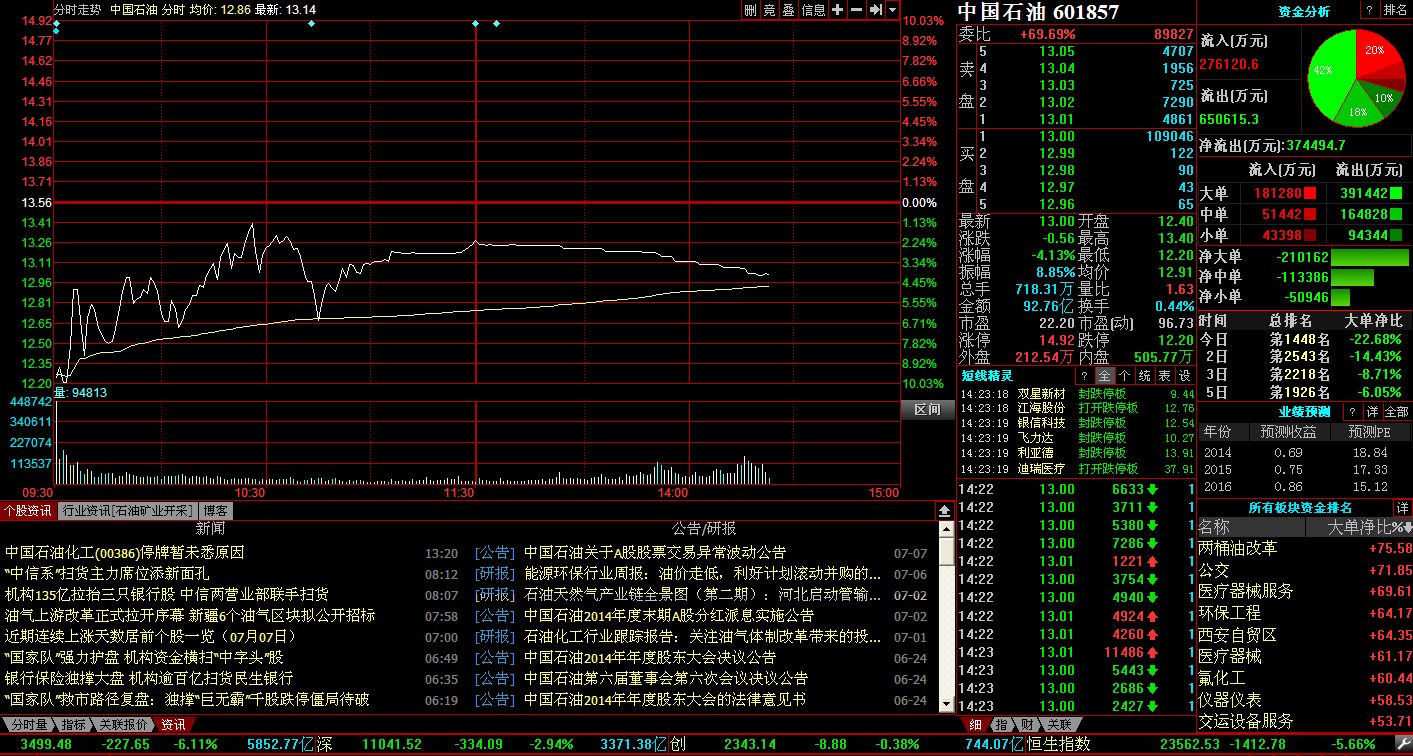Toggle the 竞 auction button on chart toolbar

pyautogui.click(x=769, y=10)
